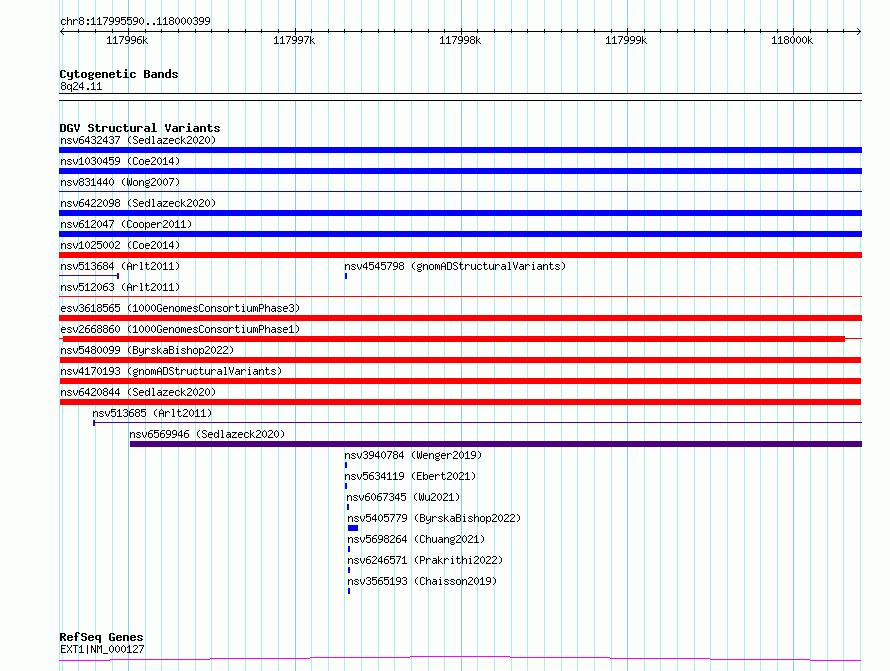Open the Cytogenetic Bands track heading

[119, 74]
